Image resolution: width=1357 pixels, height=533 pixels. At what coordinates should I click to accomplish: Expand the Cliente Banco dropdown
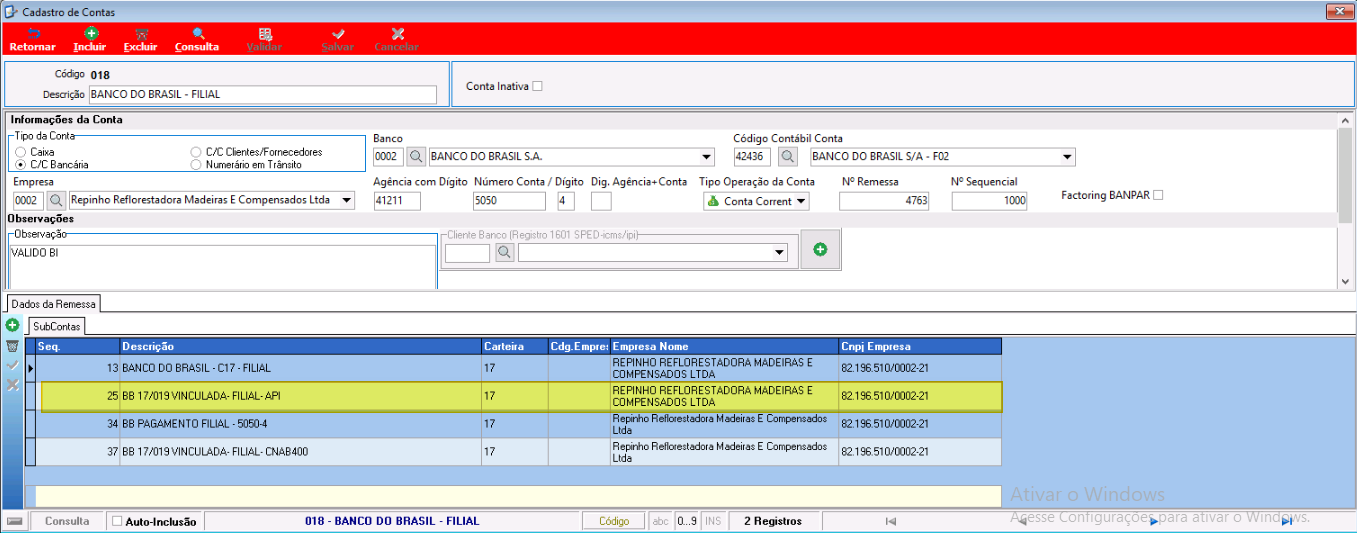pyautogui.click(x=779, y=253)
